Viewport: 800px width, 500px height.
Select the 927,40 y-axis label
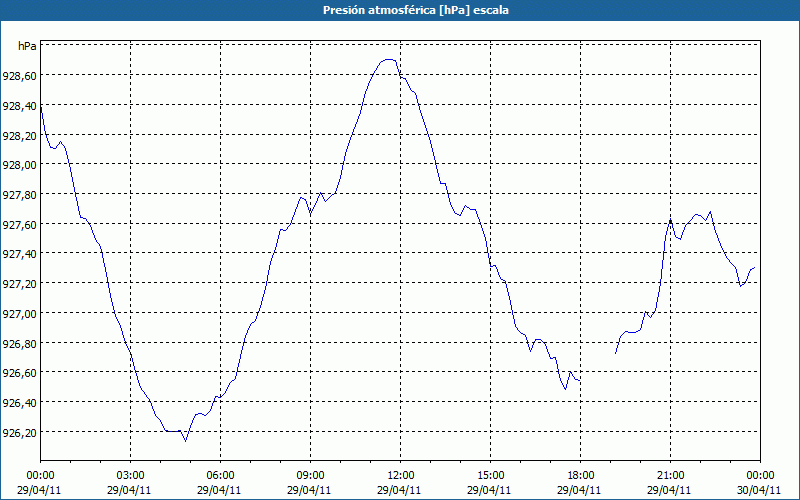tap(19, 254)
